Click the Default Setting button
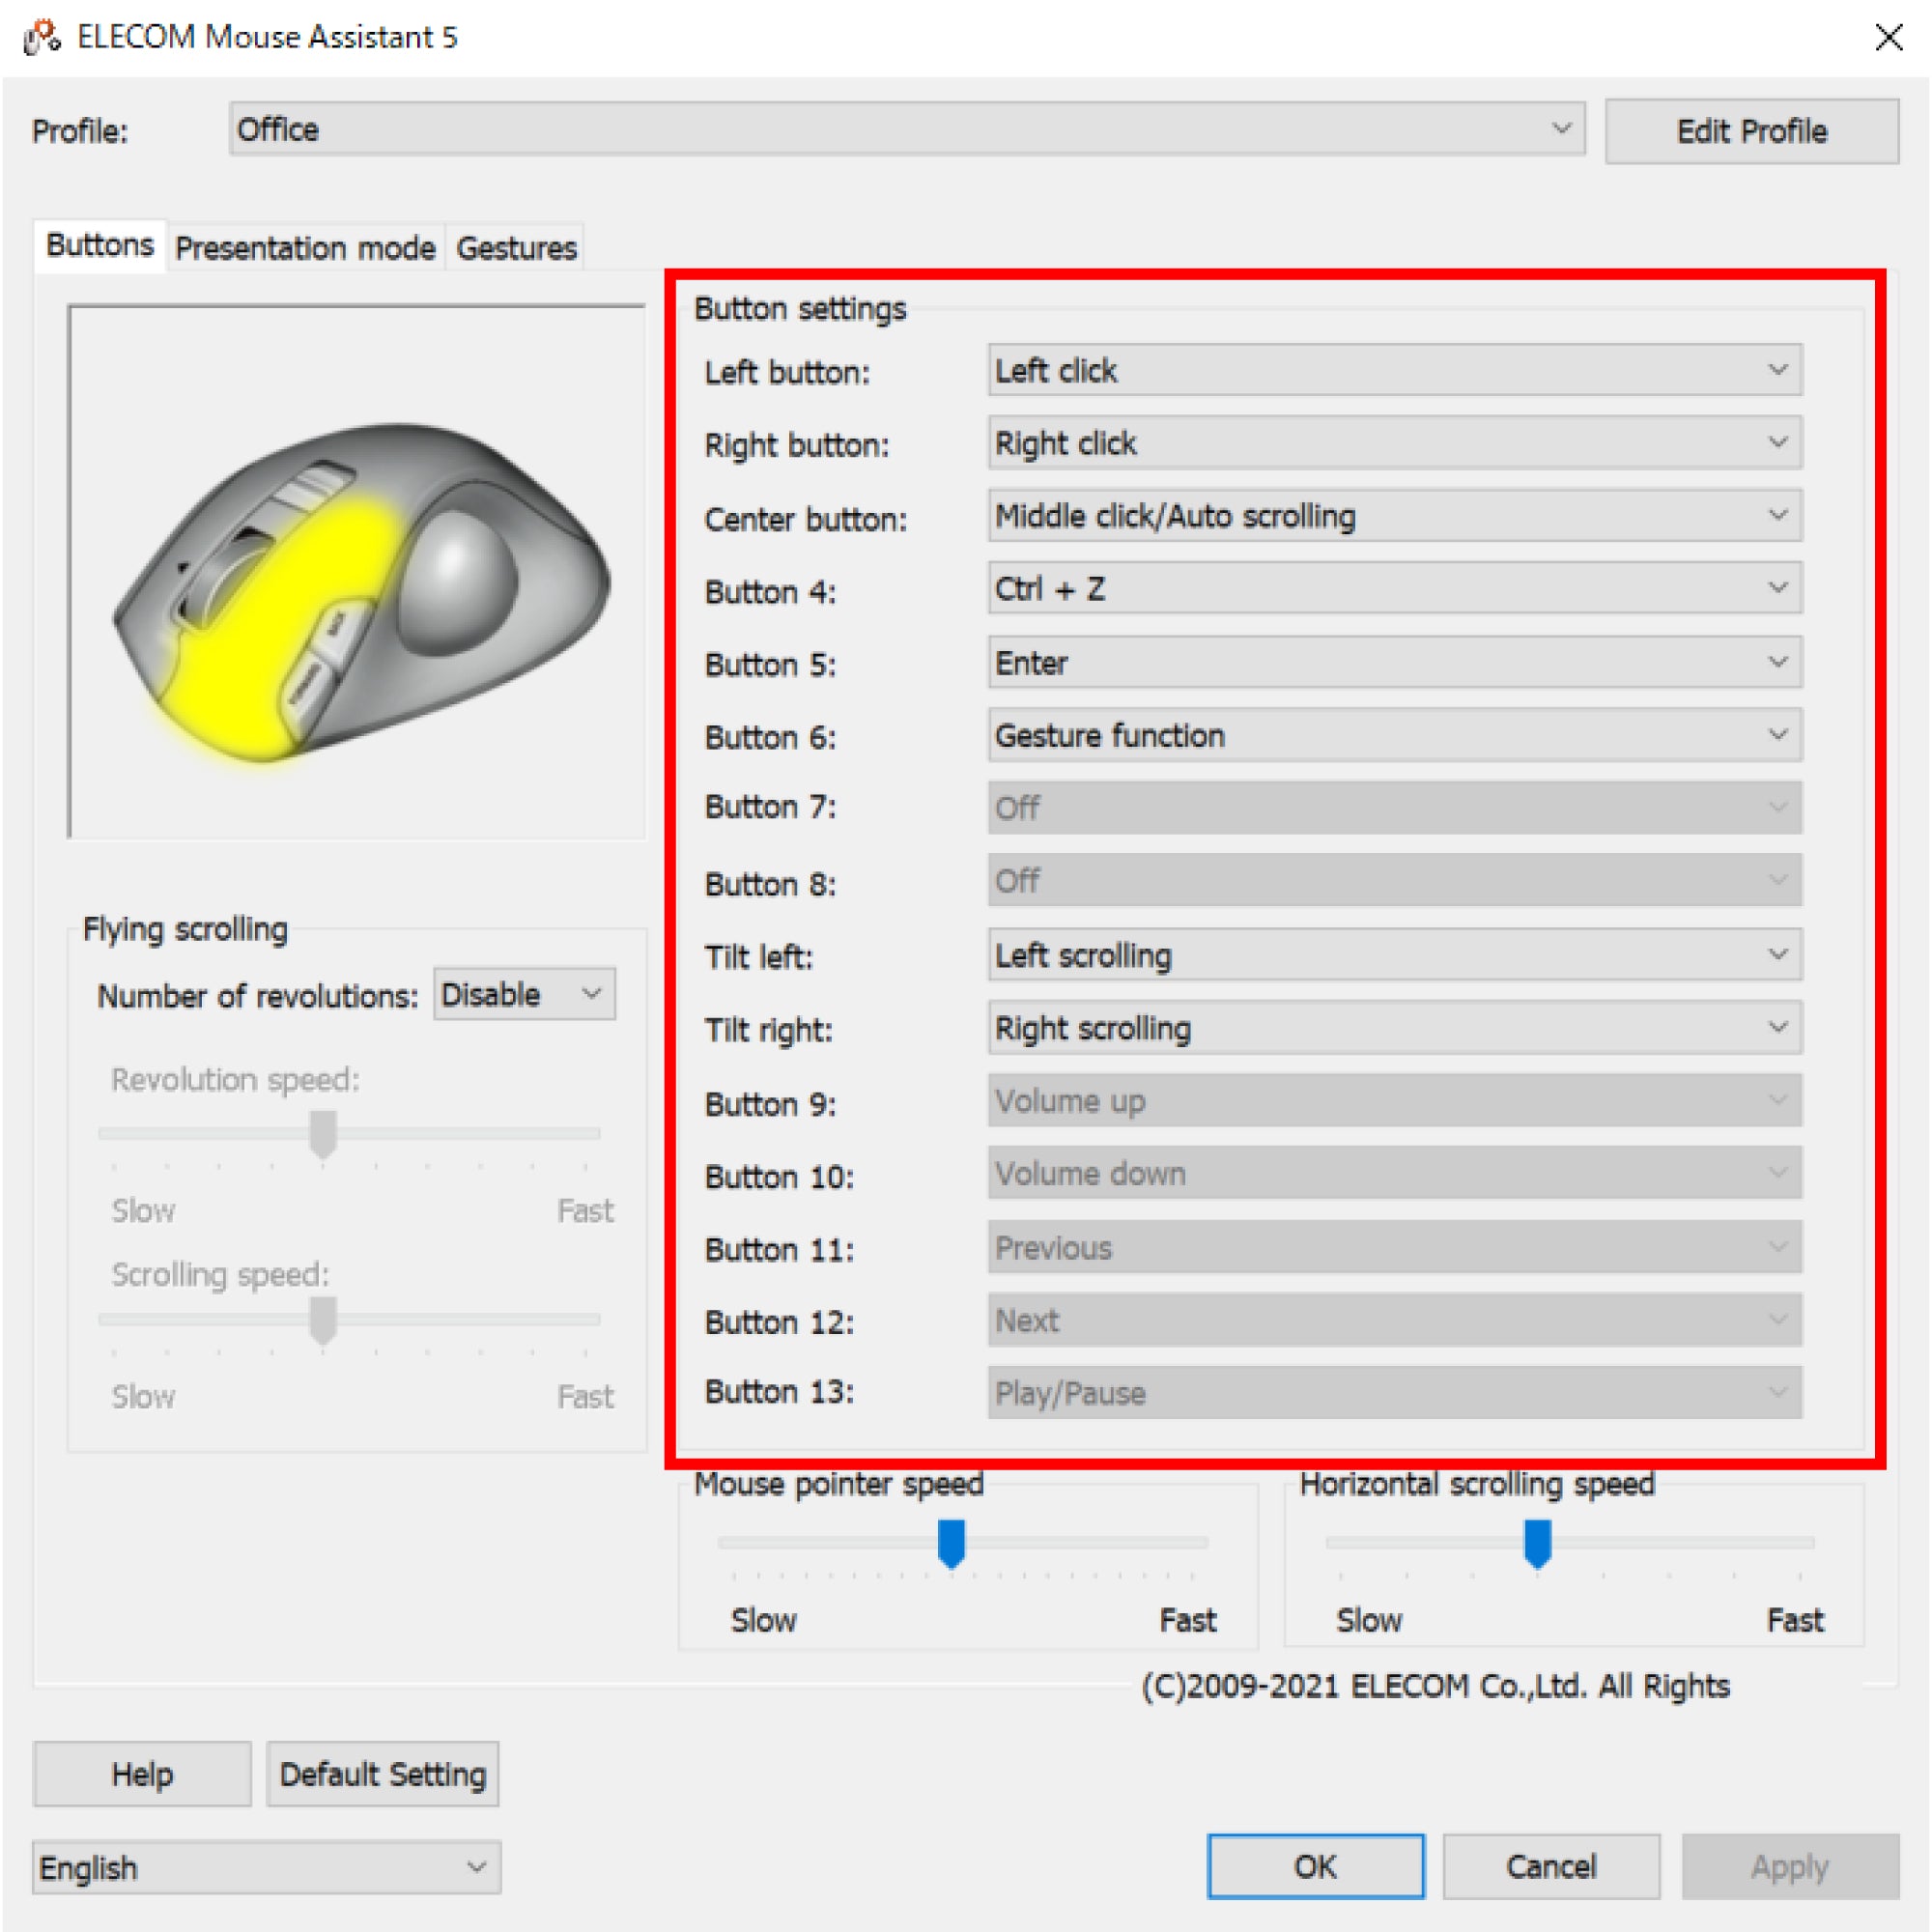1932x1932 pixels. 383,1774
